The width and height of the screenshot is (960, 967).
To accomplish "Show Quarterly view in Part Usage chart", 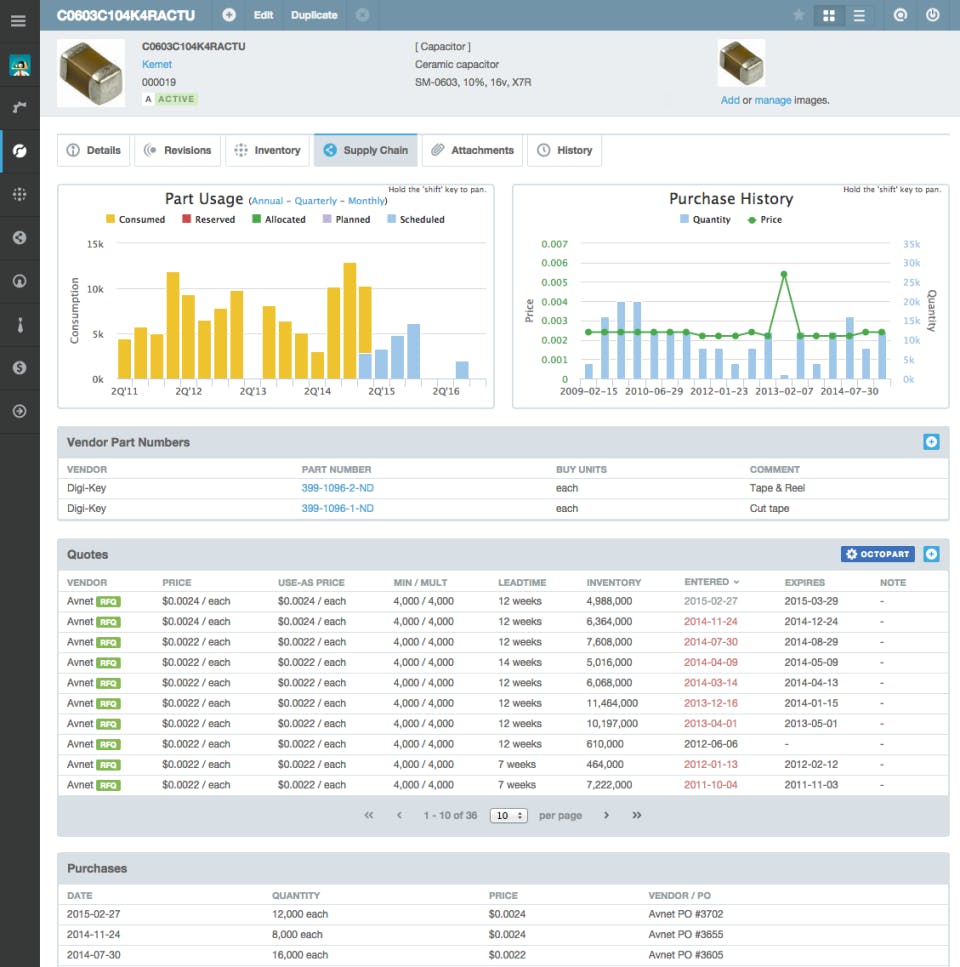I will (315, 201).
